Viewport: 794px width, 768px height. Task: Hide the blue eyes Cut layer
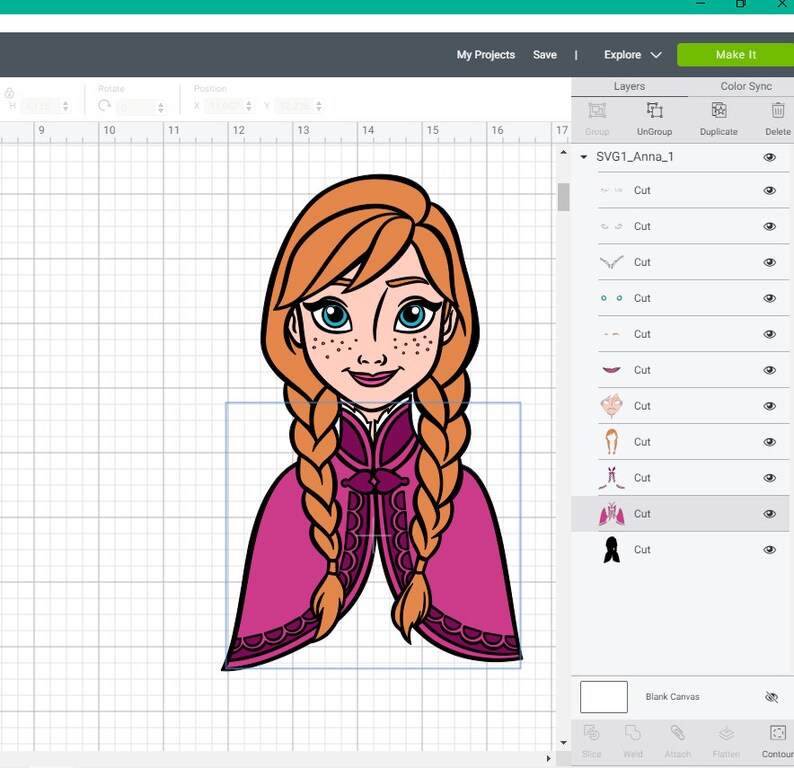coord(769,298)
